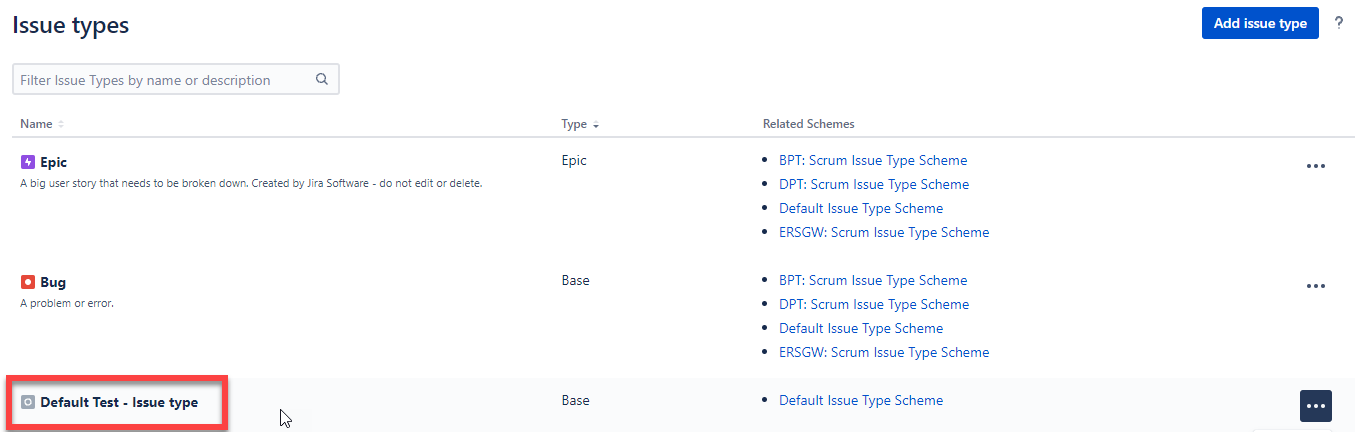Click the 'A problem or error.' description
Image resolution: width=1362 pixels, height=432 pixels.
coord(67,303)
